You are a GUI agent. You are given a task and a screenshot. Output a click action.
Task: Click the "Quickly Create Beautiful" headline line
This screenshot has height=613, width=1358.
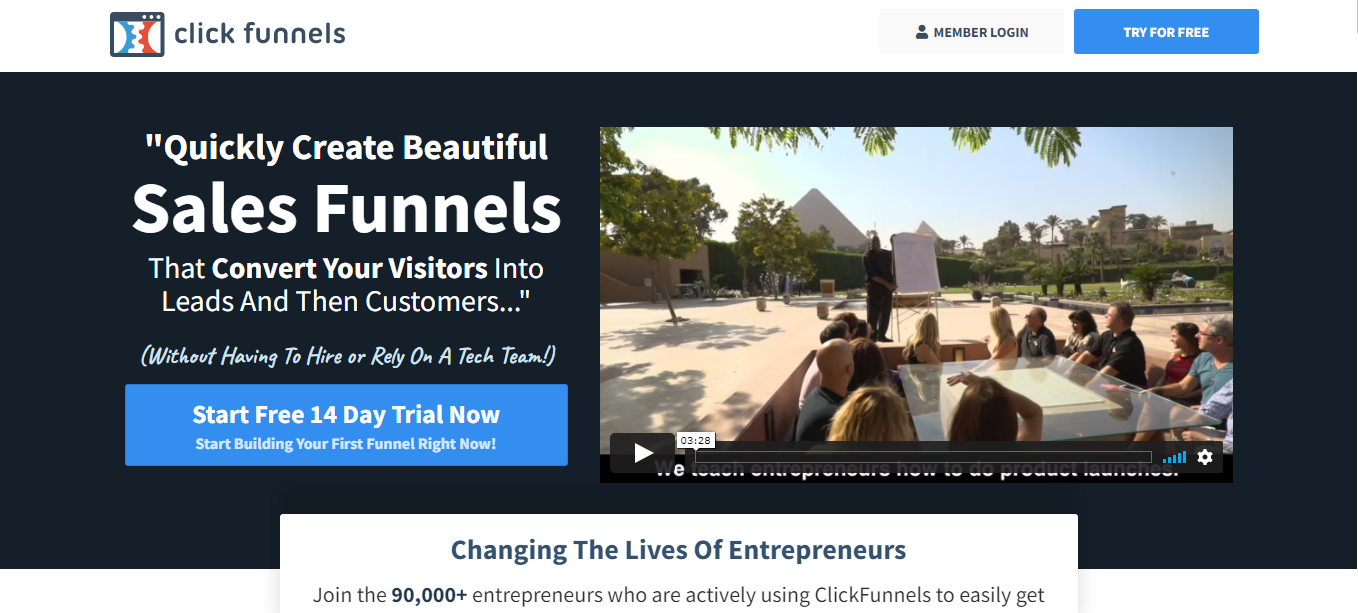[346, 148]
